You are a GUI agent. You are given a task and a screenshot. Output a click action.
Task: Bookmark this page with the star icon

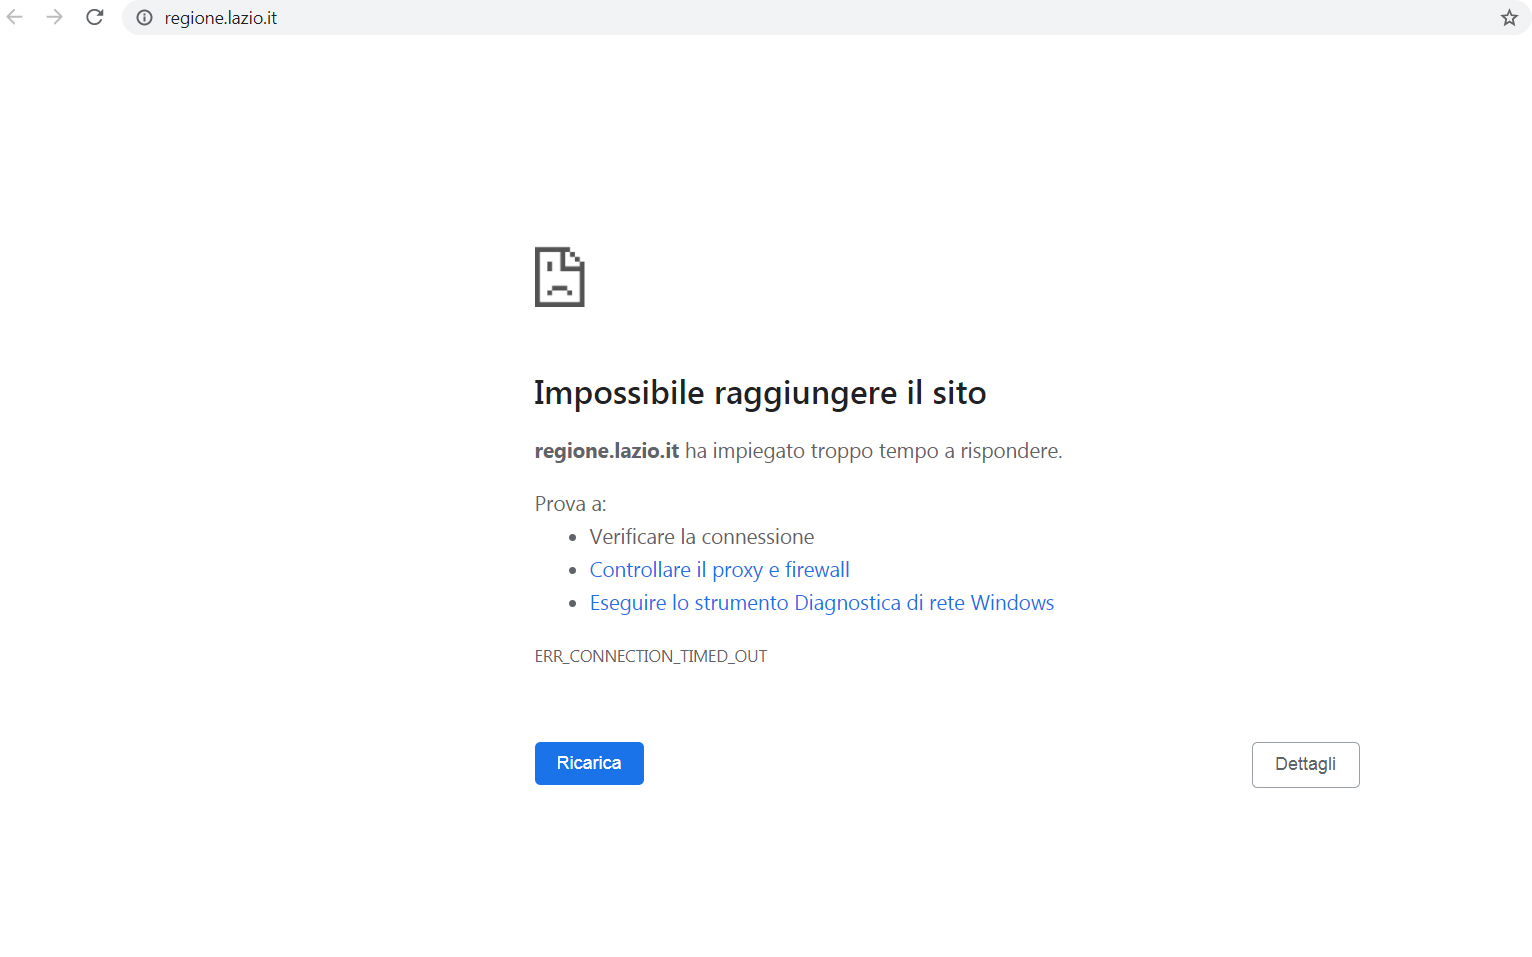point(1509,18)
